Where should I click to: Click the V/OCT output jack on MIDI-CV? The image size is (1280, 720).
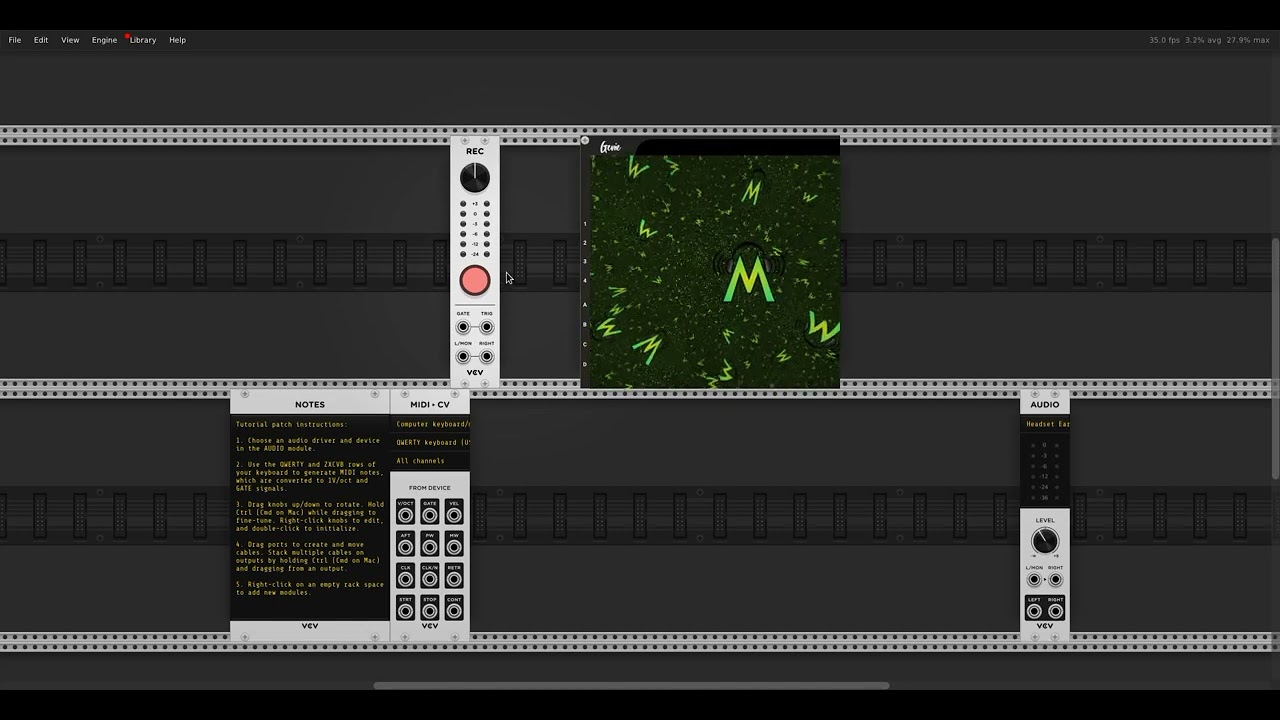click(x=405, y=515)
